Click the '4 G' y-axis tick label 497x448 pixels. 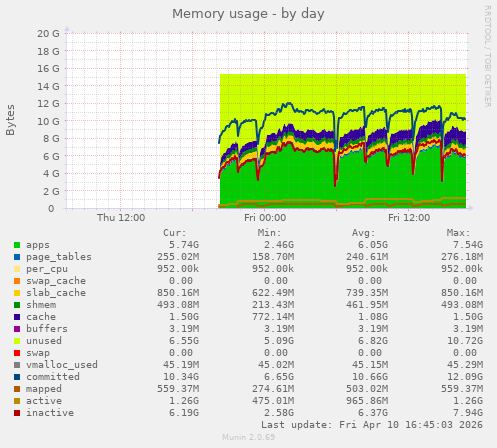tap(51, 174)
